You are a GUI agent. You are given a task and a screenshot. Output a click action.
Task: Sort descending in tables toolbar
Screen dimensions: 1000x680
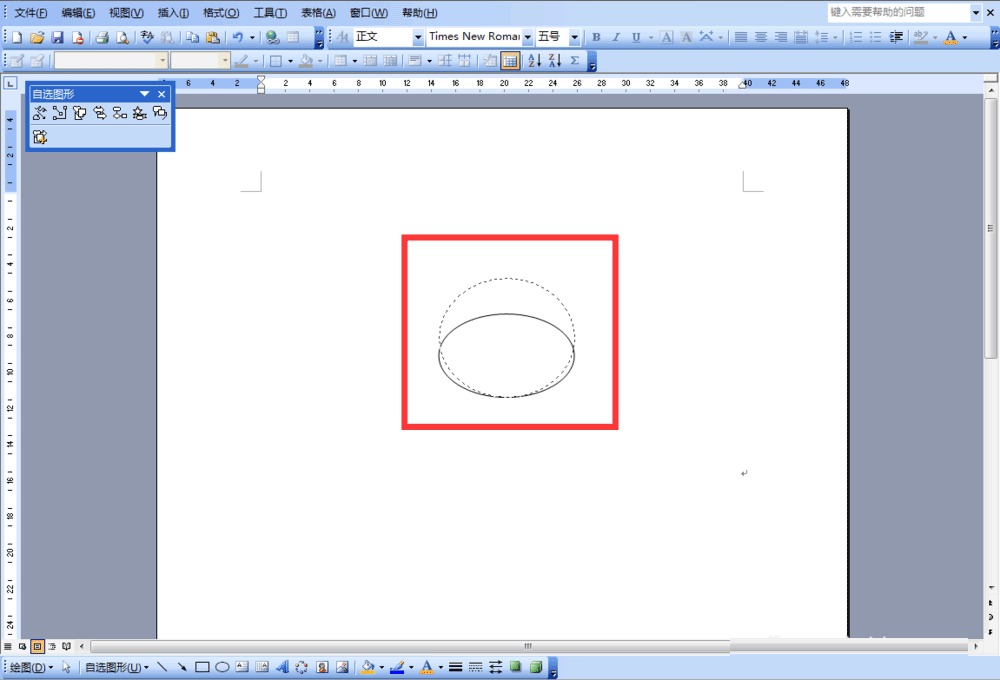click(x=555, y=61)
